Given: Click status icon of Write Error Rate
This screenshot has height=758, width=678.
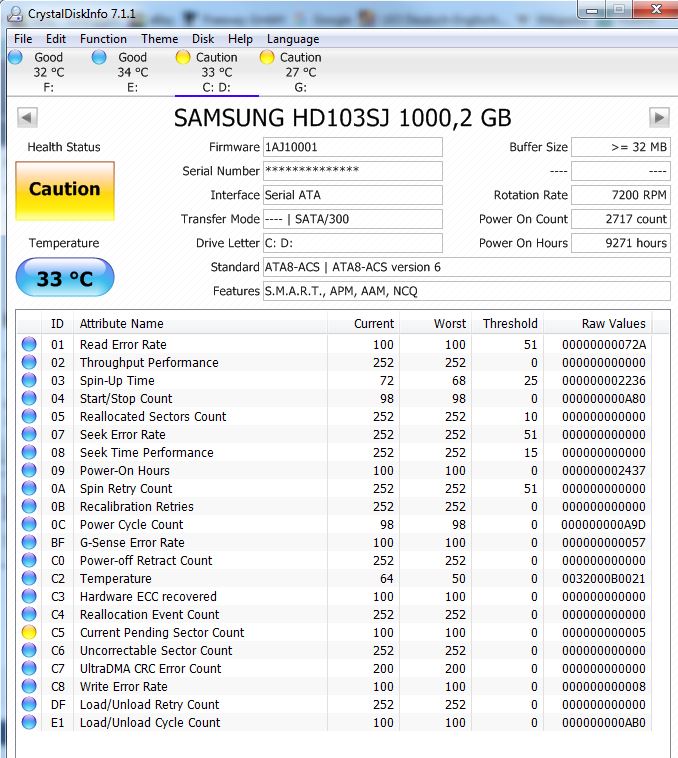Looking at the screenshot, I should click(29, 686).
